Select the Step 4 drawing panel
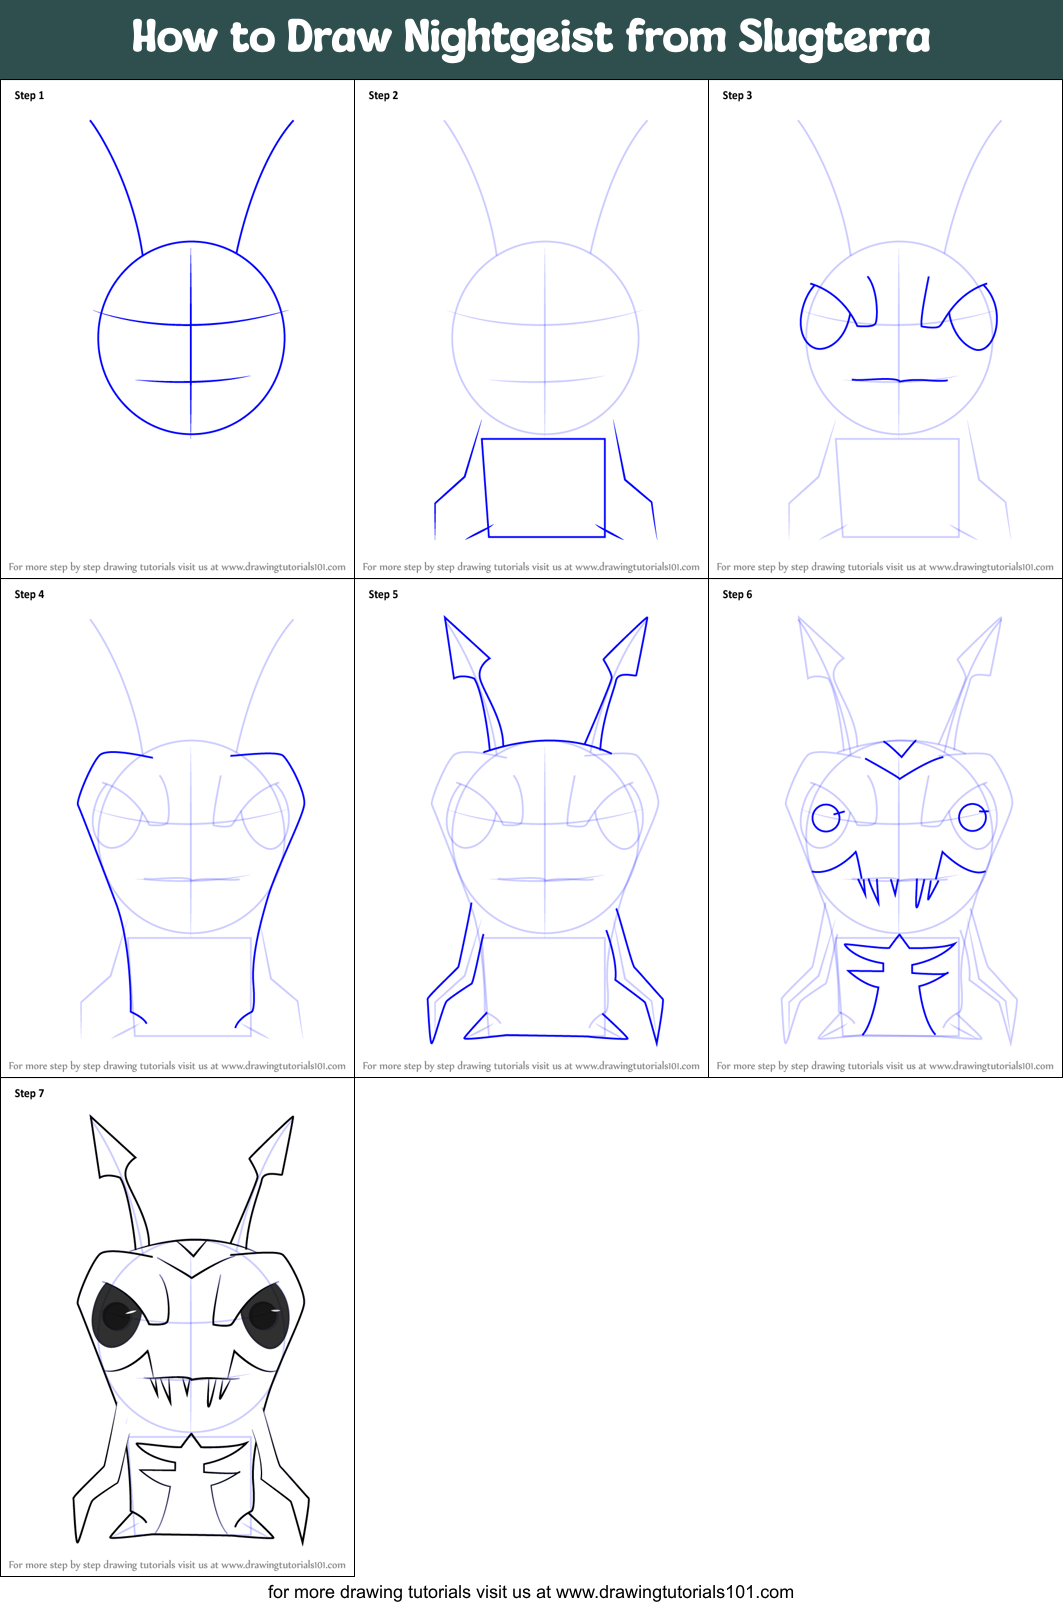Viewport: 1063px width, 1607px height. (x=177, y=828)
